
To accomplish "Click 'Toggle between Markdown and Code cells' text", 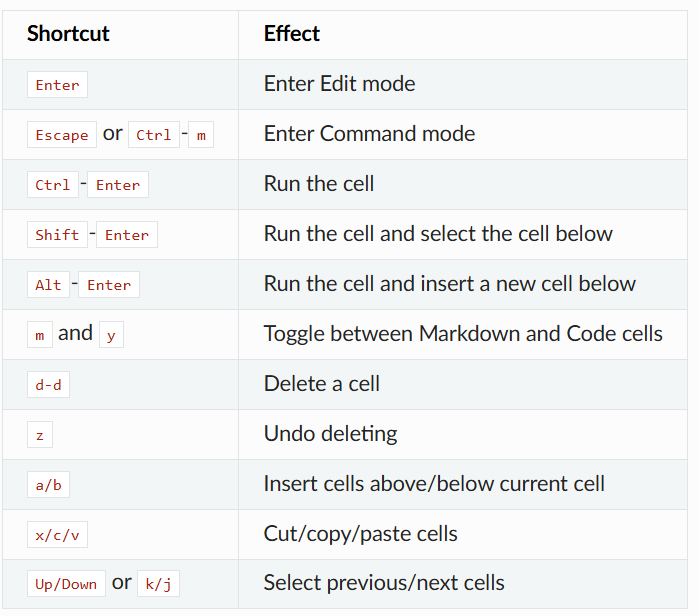I will [463, 334].
